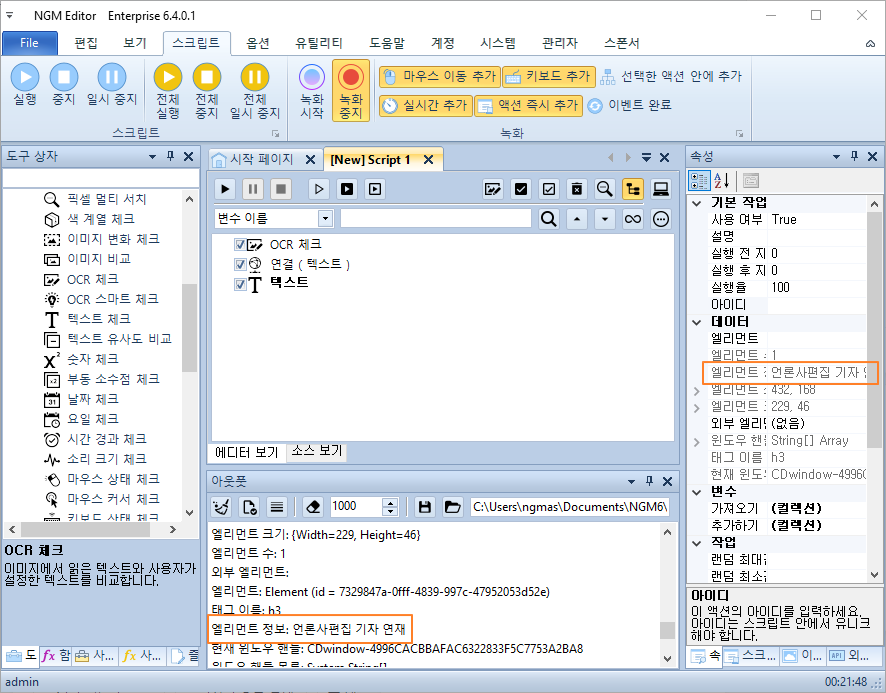Click the ellipsis circle icon
This screenshot has height=693, width=886.
[661, 219]
